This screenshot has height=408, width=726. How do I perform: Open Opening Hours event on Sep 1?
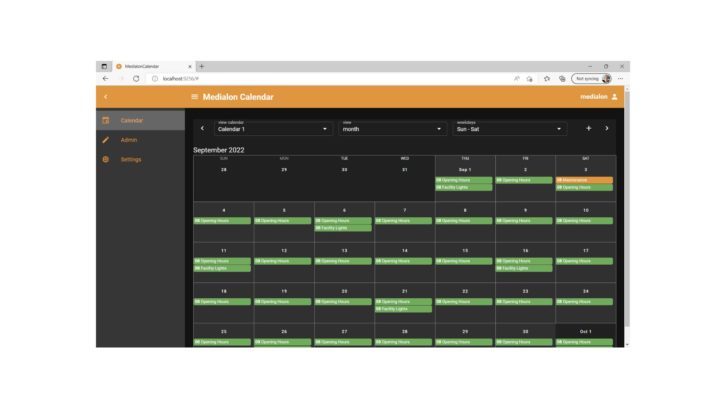tap(463, 180)
